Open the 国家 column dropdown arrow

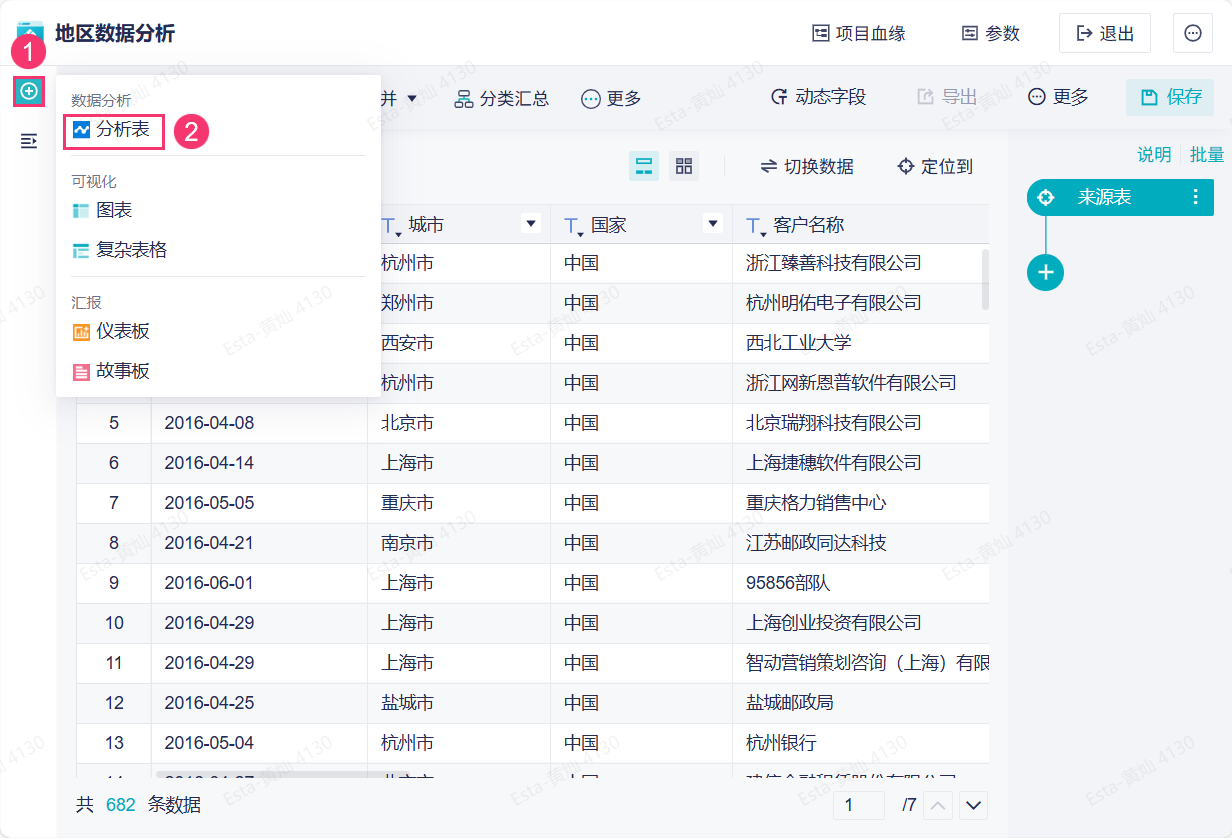[x=713, y=224]
